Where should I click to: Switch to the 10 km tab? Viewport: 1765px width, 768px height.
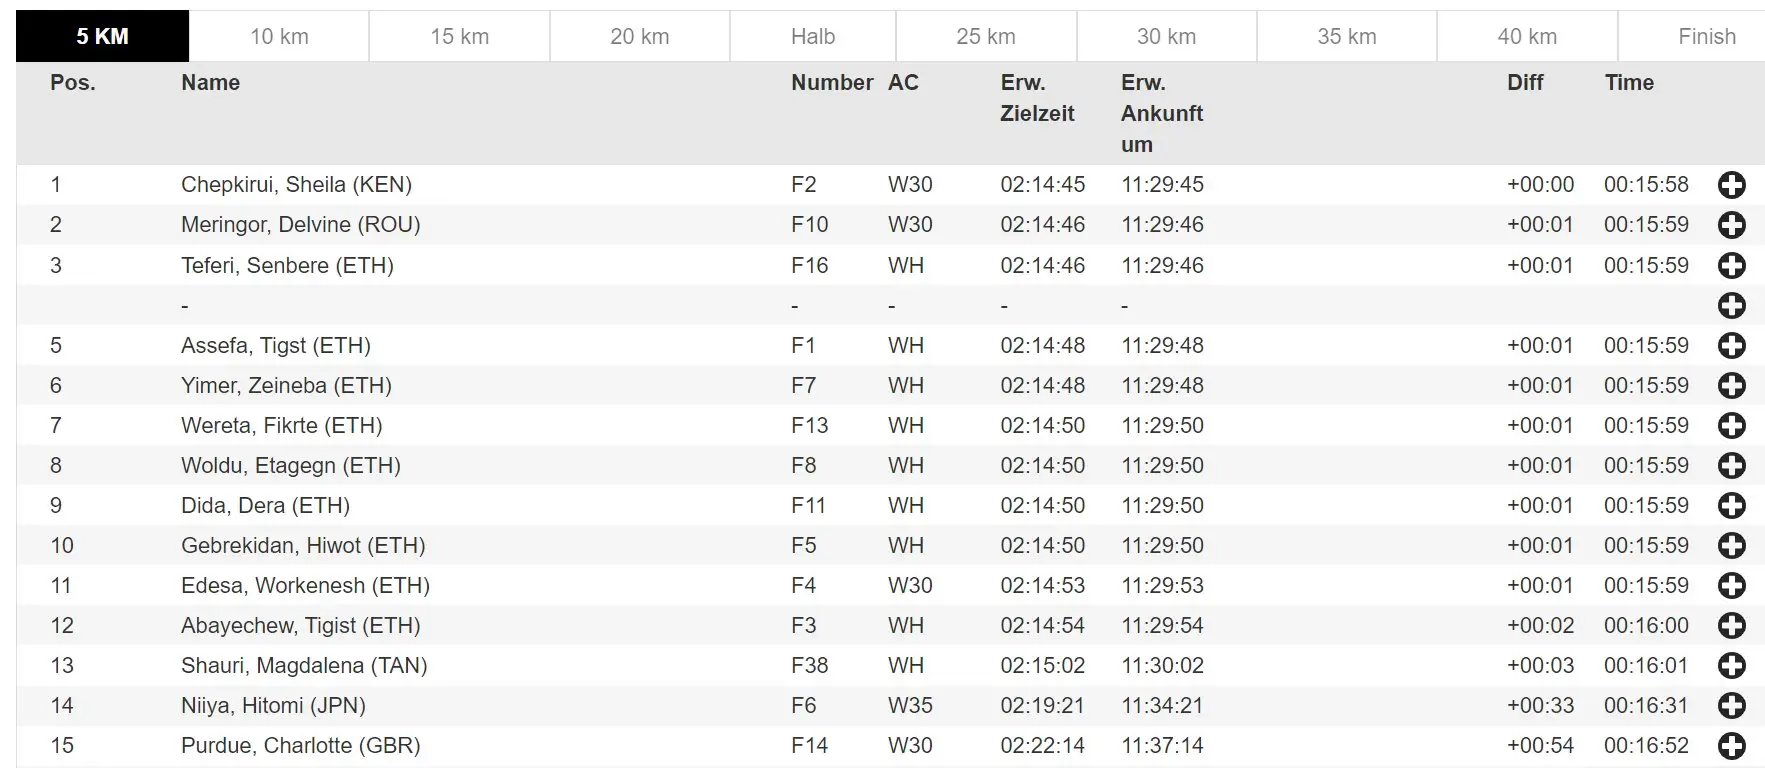point(279,37)
